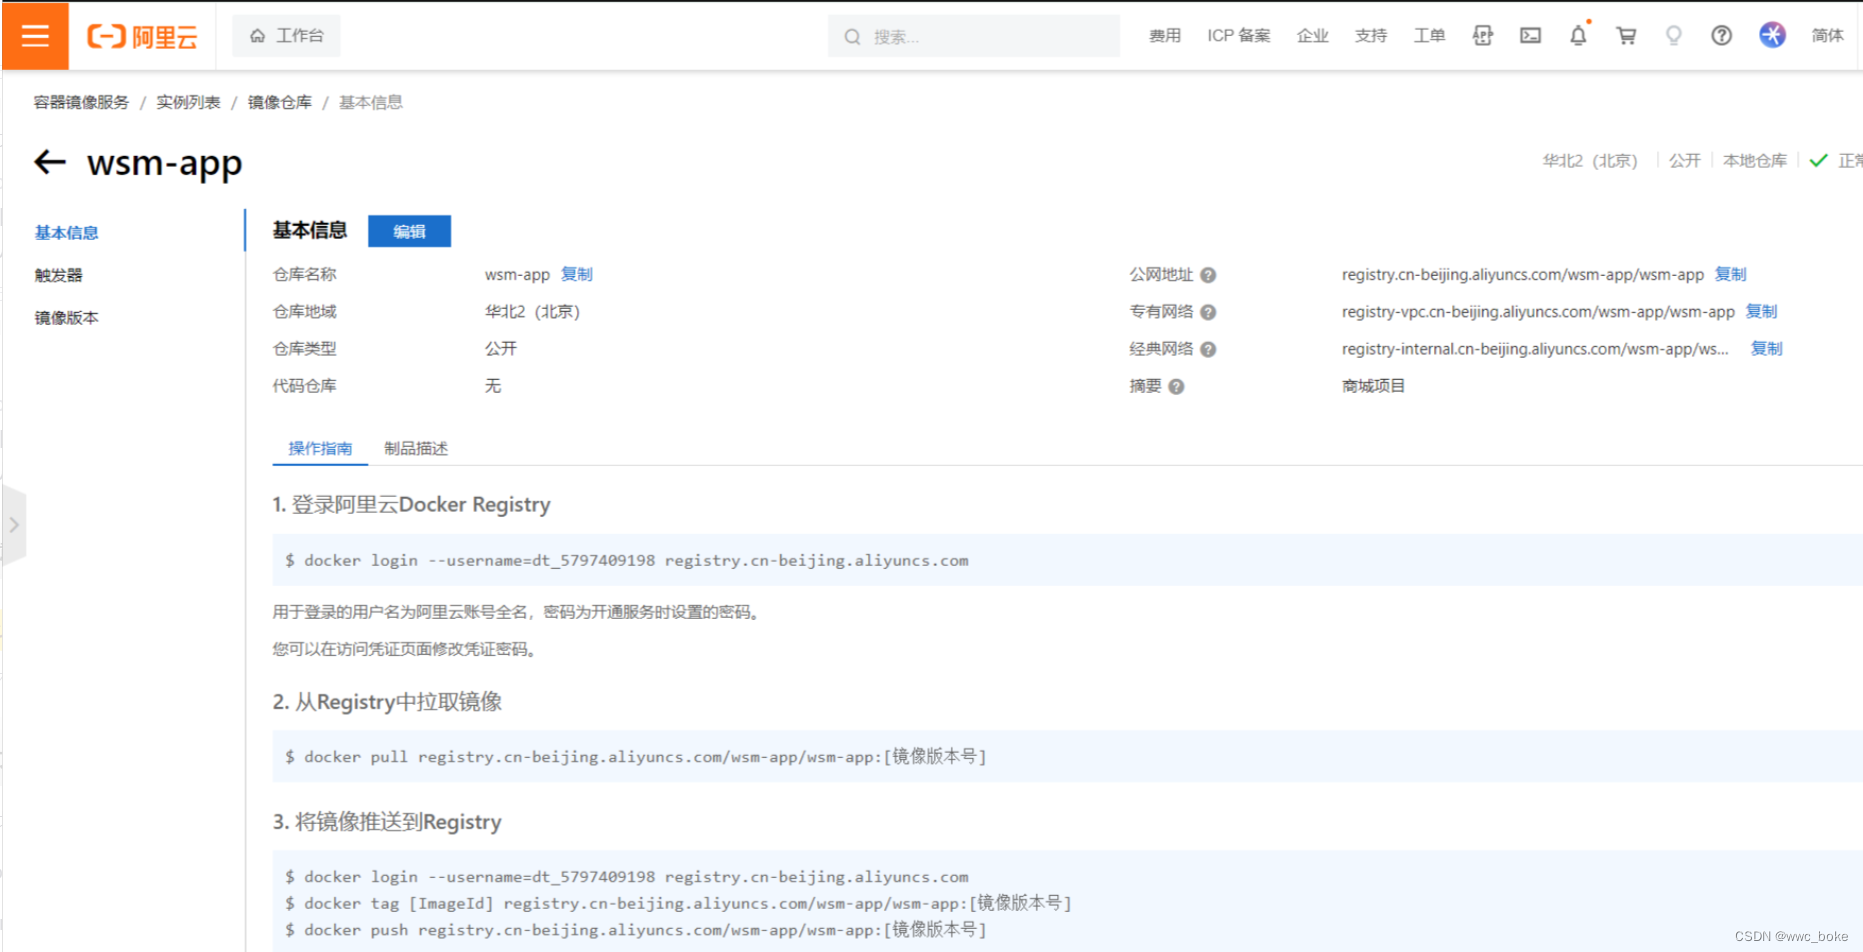
Task: Click the help icon next to 摘要
Action: 1176,387
